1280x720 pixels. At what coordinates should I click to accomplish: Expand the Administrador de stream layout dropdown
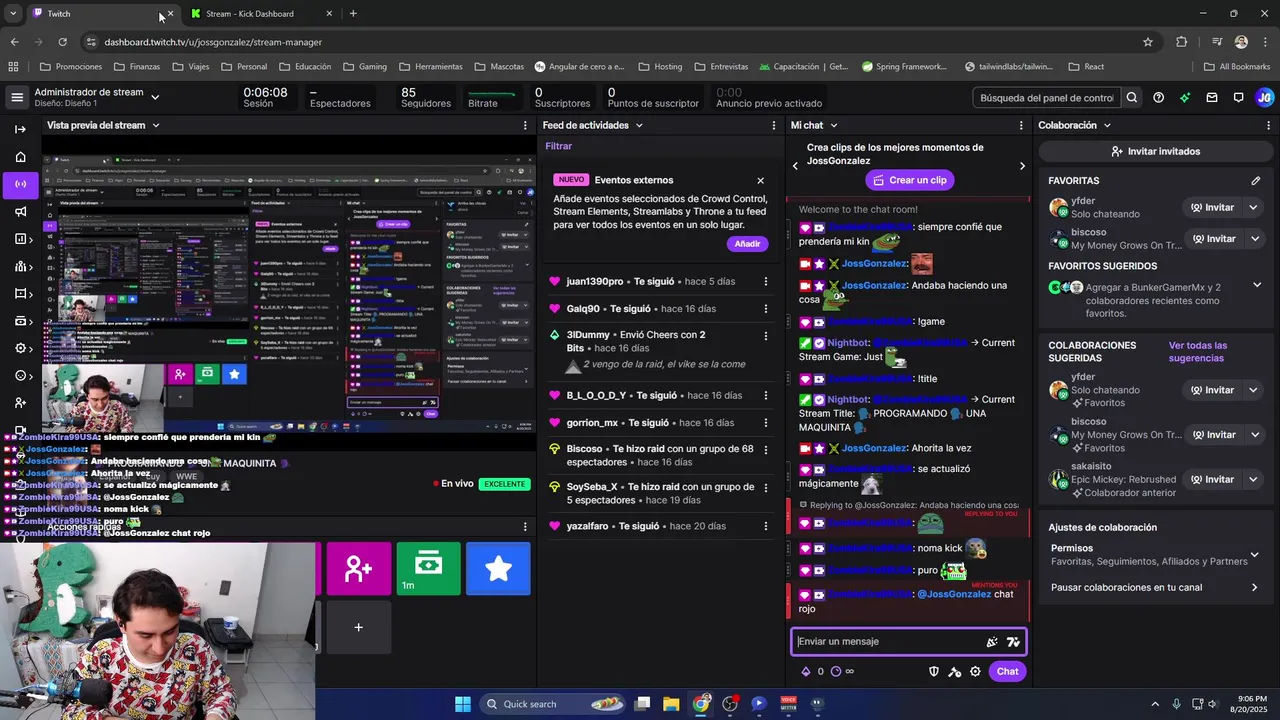[155, 97]
